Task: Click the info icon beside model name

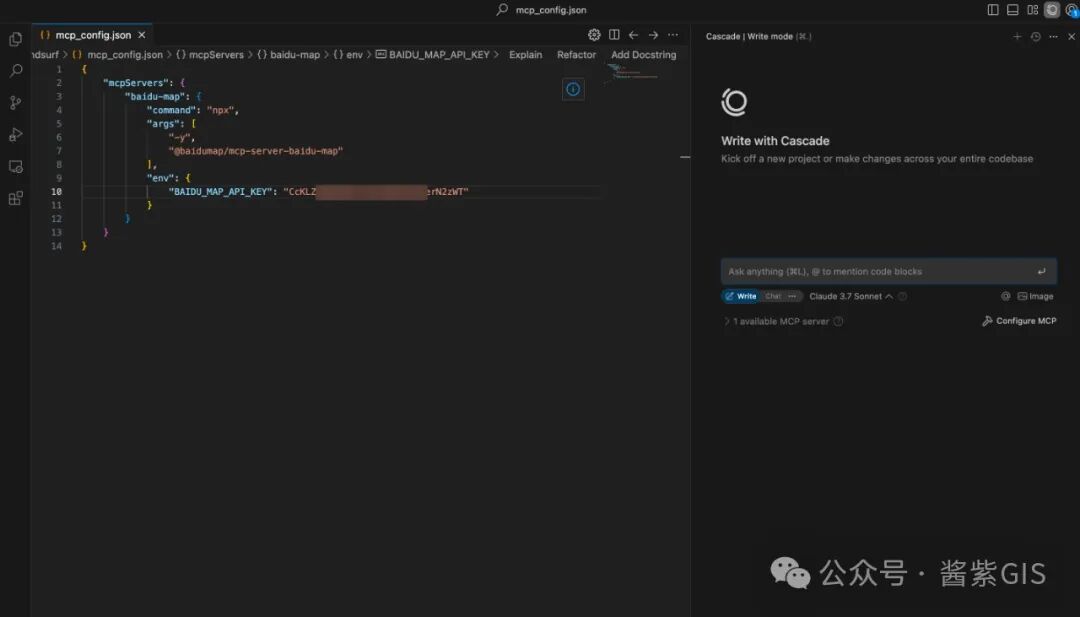Action: pos(902,296)
